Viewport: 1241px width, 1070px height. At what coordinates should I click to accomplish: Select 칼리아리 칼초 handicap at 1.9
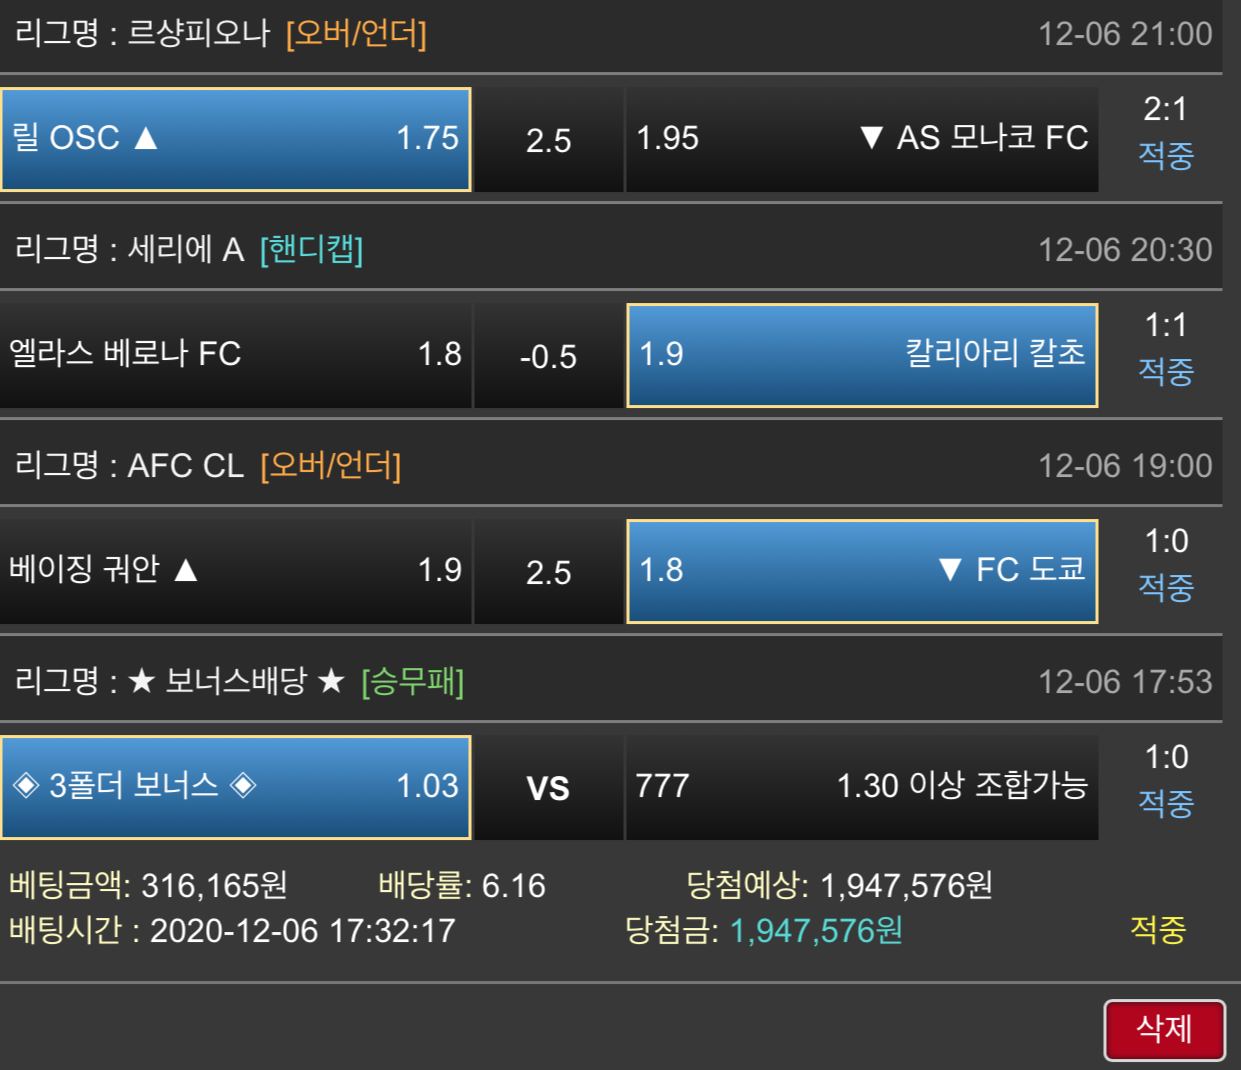(x=862, y=355)
